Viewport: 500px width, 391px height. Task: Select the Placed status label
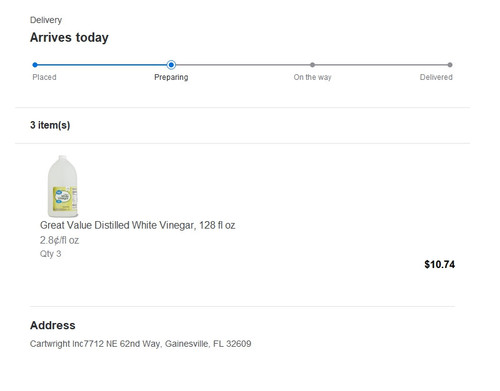[44, 77]
